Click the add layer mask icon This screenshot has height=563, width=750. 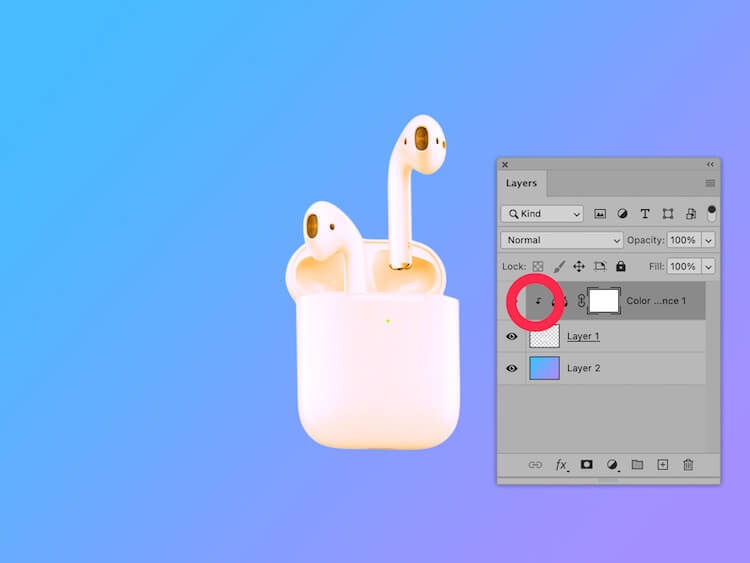[587, 465]
